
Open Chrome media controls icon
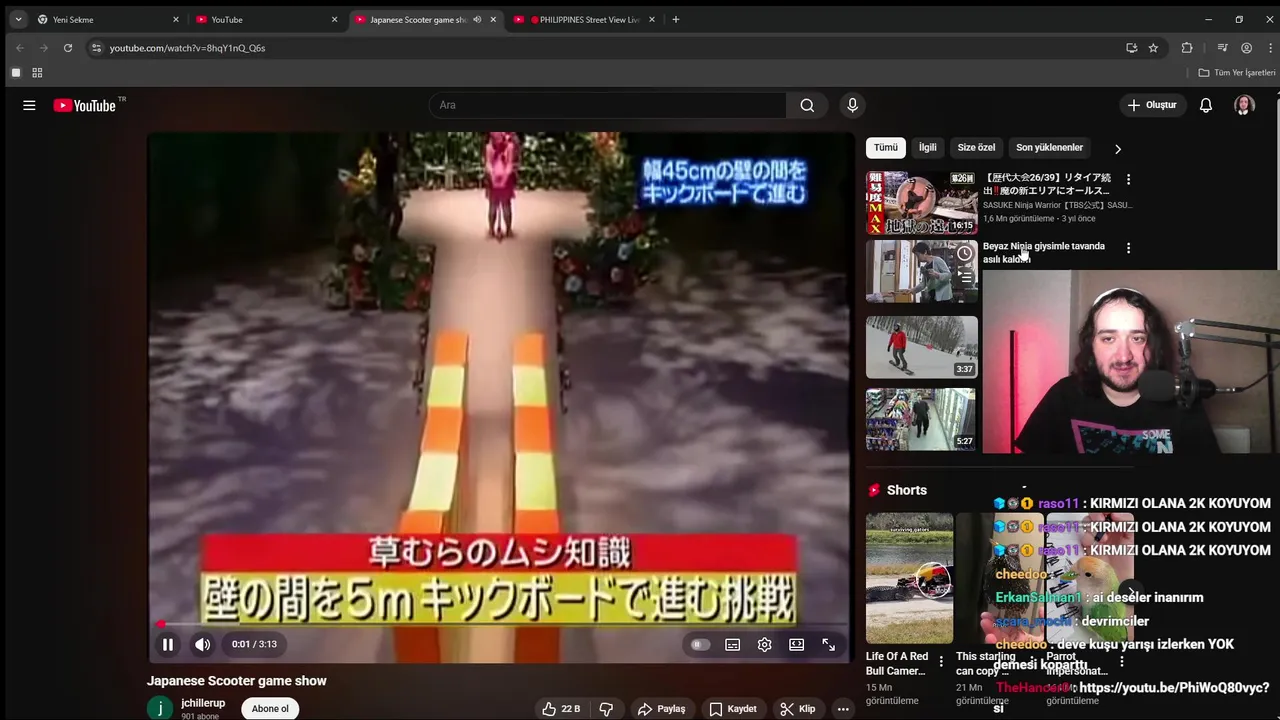click(1222, 48)
